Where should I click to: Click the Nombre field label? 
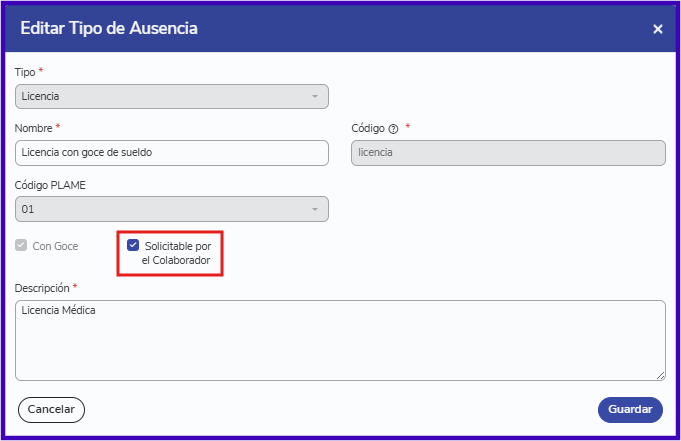tap(33, 128)
